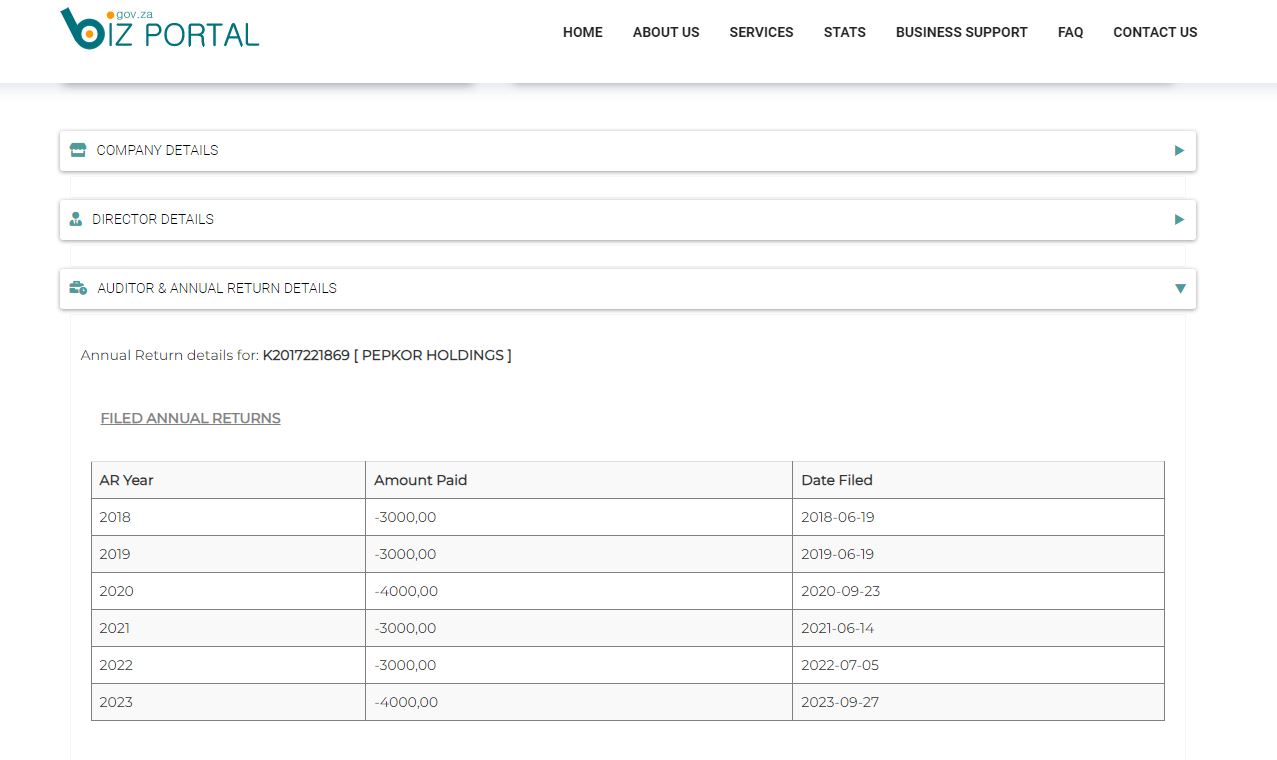The height and width of the screenshot is (760, 1277).
Task: Click the Date Filed column header
Action: 837,480
